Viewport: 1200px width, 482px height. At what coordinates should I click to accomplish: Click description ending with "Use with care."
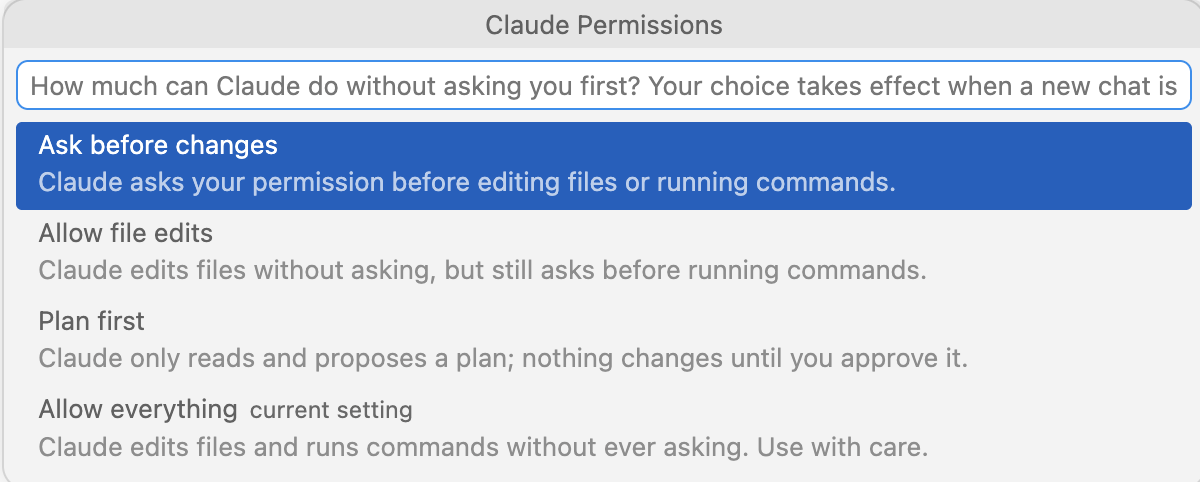pyautogui.click(x=483, y=446)
